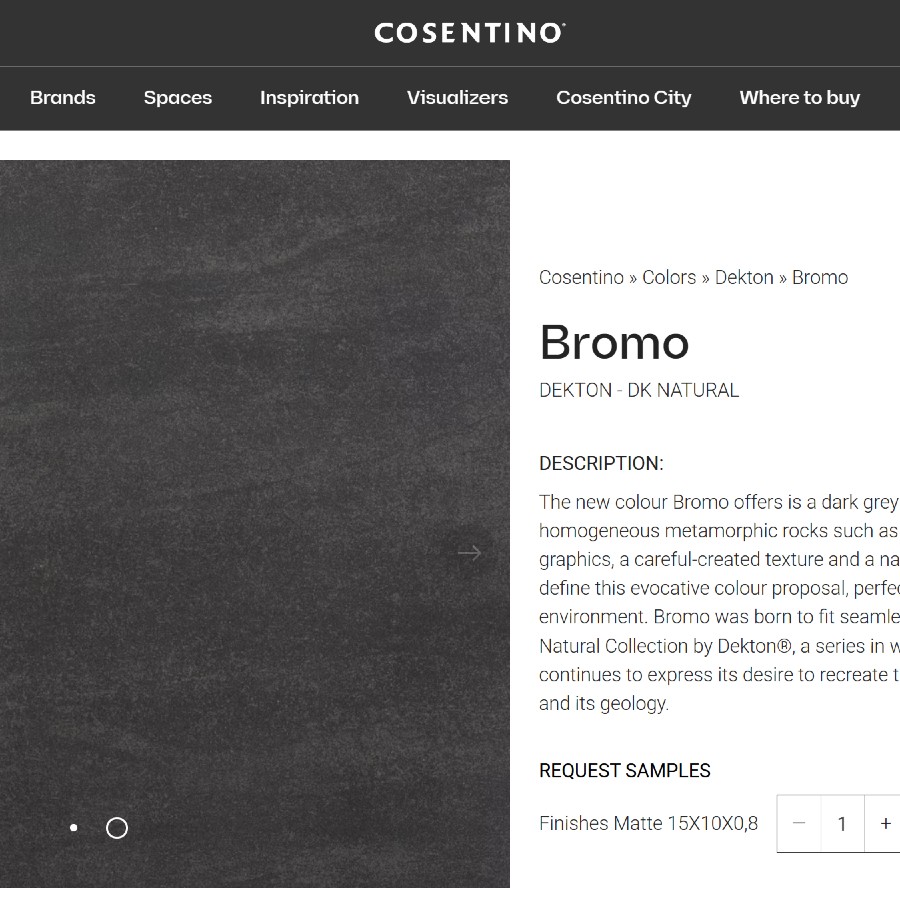Click the next image arrow on the carousel
The height and width of the screenshot is (900, 900).
[x=469, y=552]
